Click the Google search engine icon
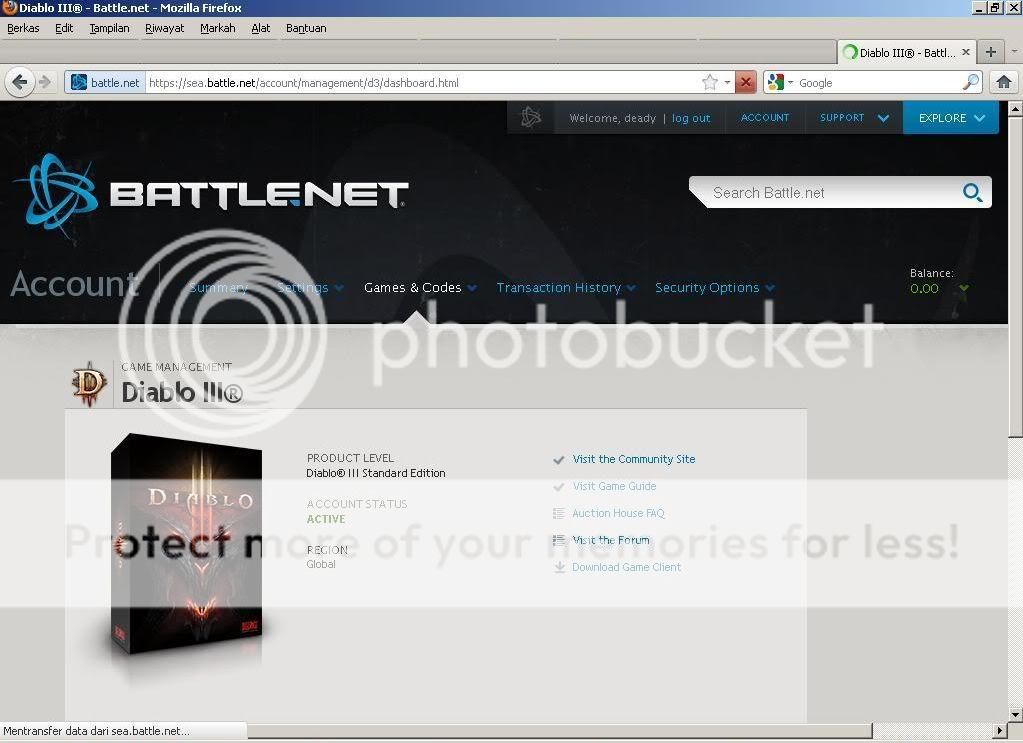Viewport: 1023px width, 743px height. 776,82
